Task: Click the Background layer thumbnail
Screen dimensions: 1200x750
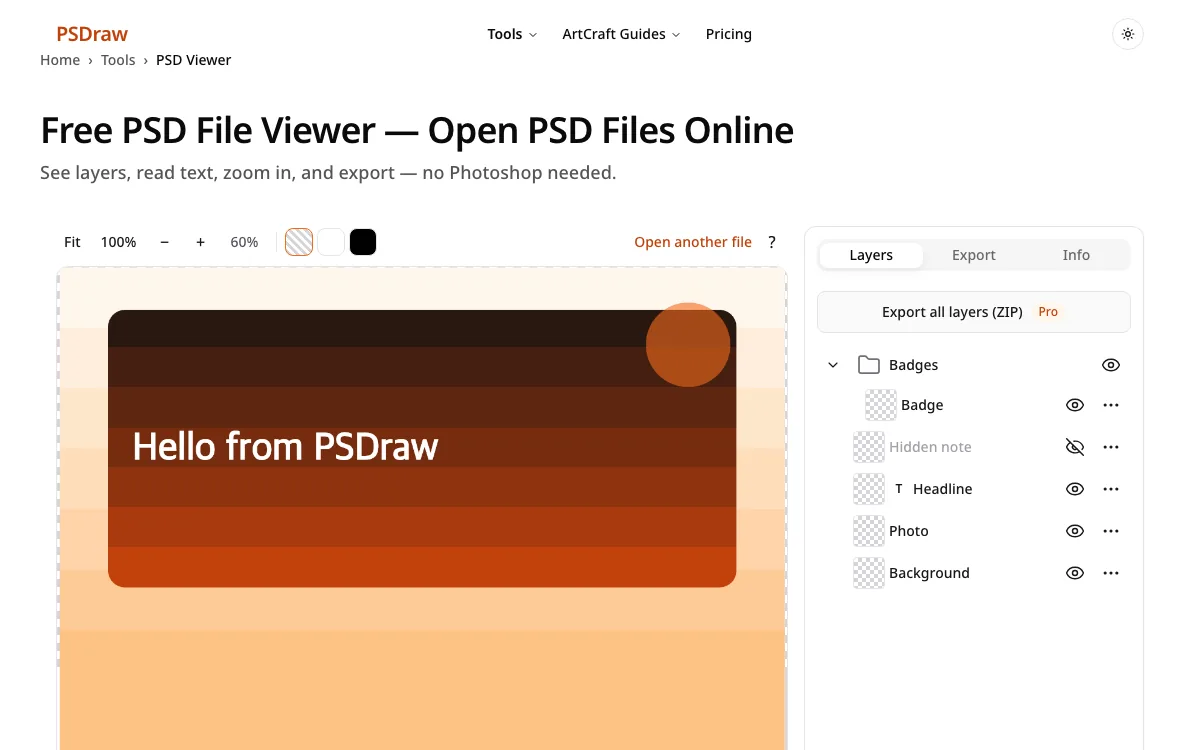Action: point(869,573)
